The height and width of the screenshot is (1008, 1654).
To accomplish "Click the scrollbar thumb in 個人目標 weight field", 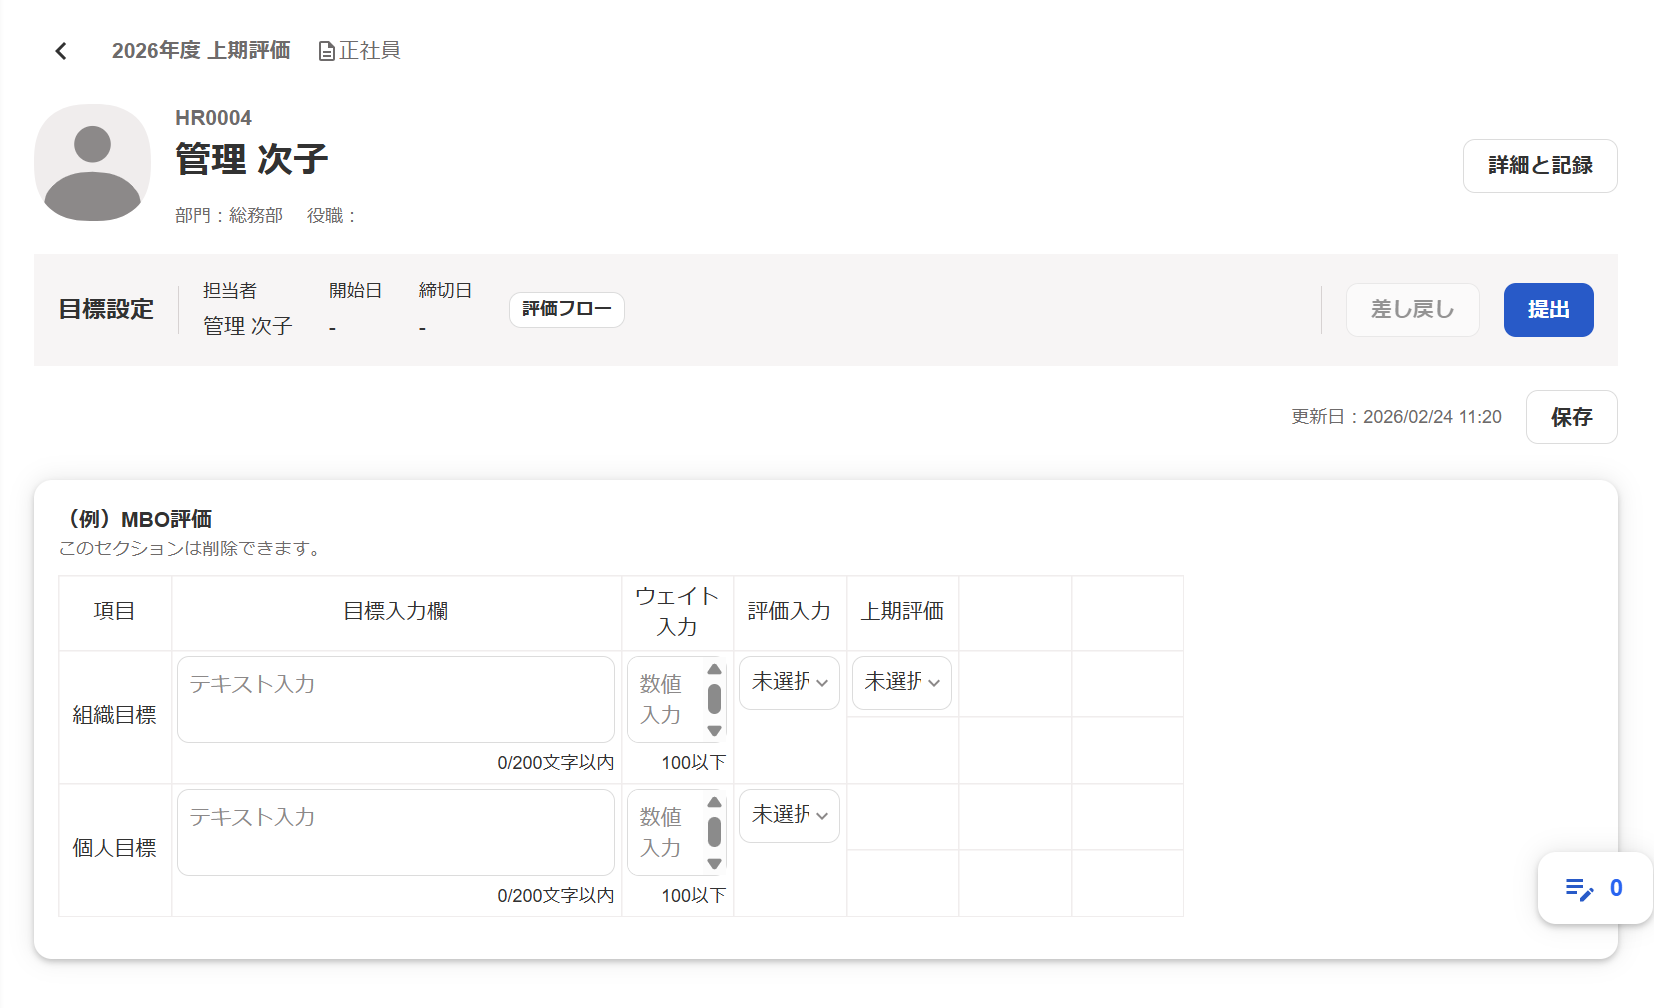I will tap(714, 832).
